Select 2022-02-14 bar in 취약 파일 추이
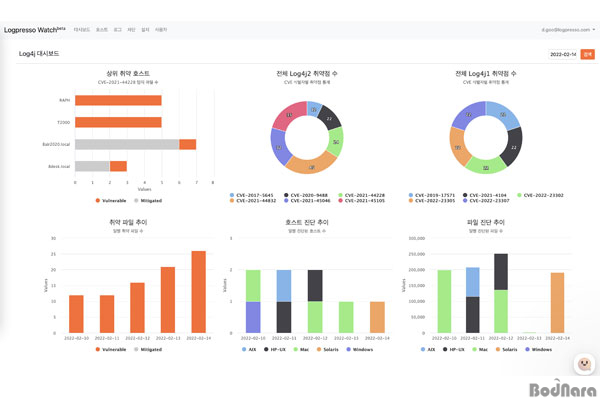Image resolution: width=600 pixels, height=400 pixels. (199, 292)
